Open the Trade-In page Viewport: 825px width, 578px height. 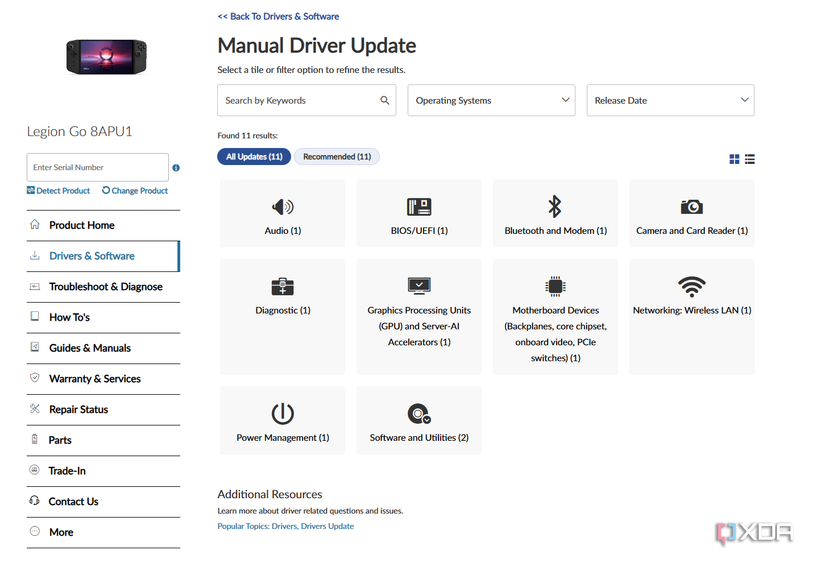click(103, 471)
